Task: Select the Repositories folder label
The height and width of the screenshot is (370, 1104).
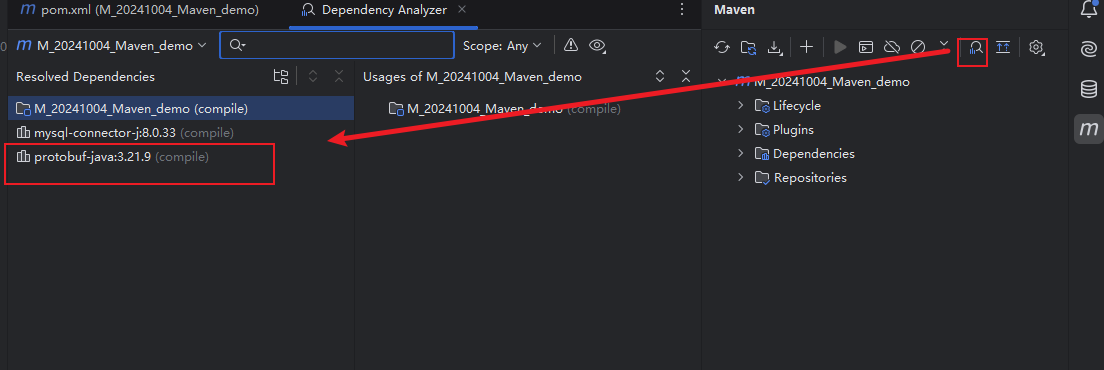Action: click(810, 177)
